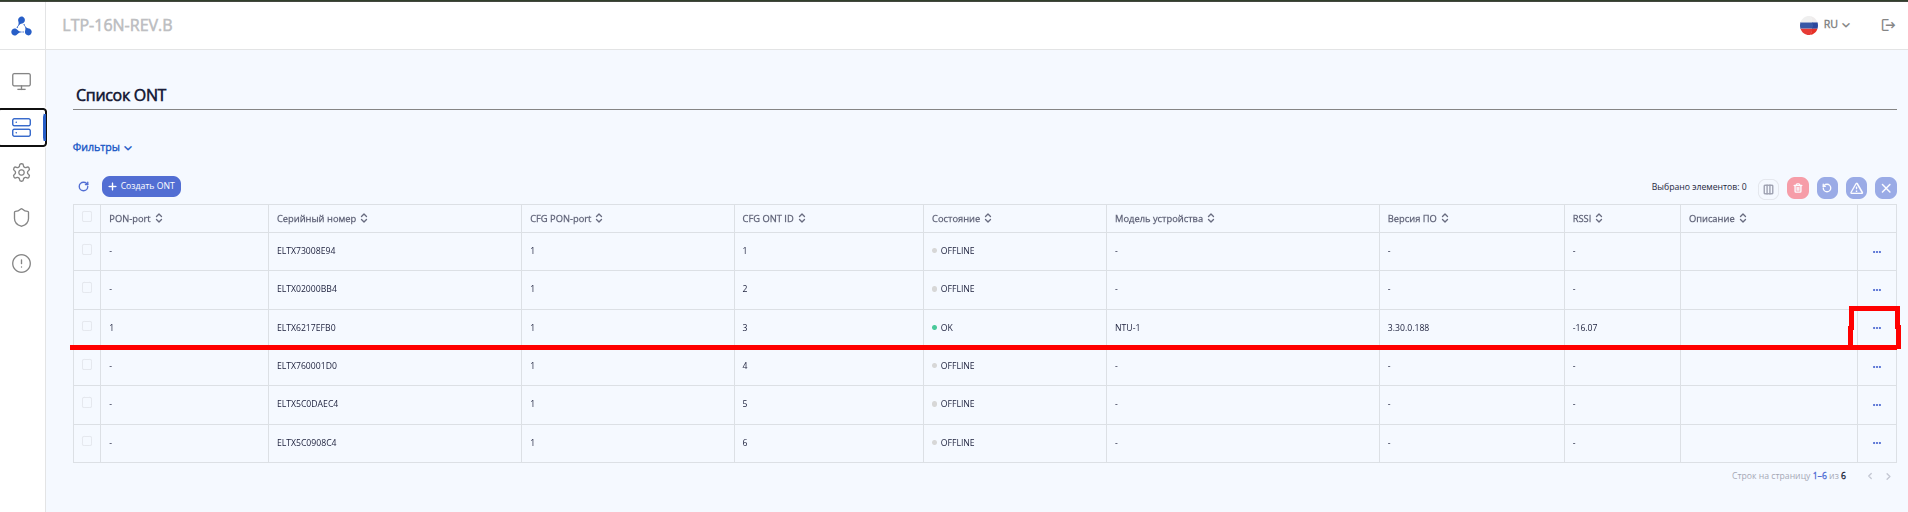Tick the checkbox for ELTX6217EFB0 row
Screen dimensions: 1908x512
[x=87, y=327]
